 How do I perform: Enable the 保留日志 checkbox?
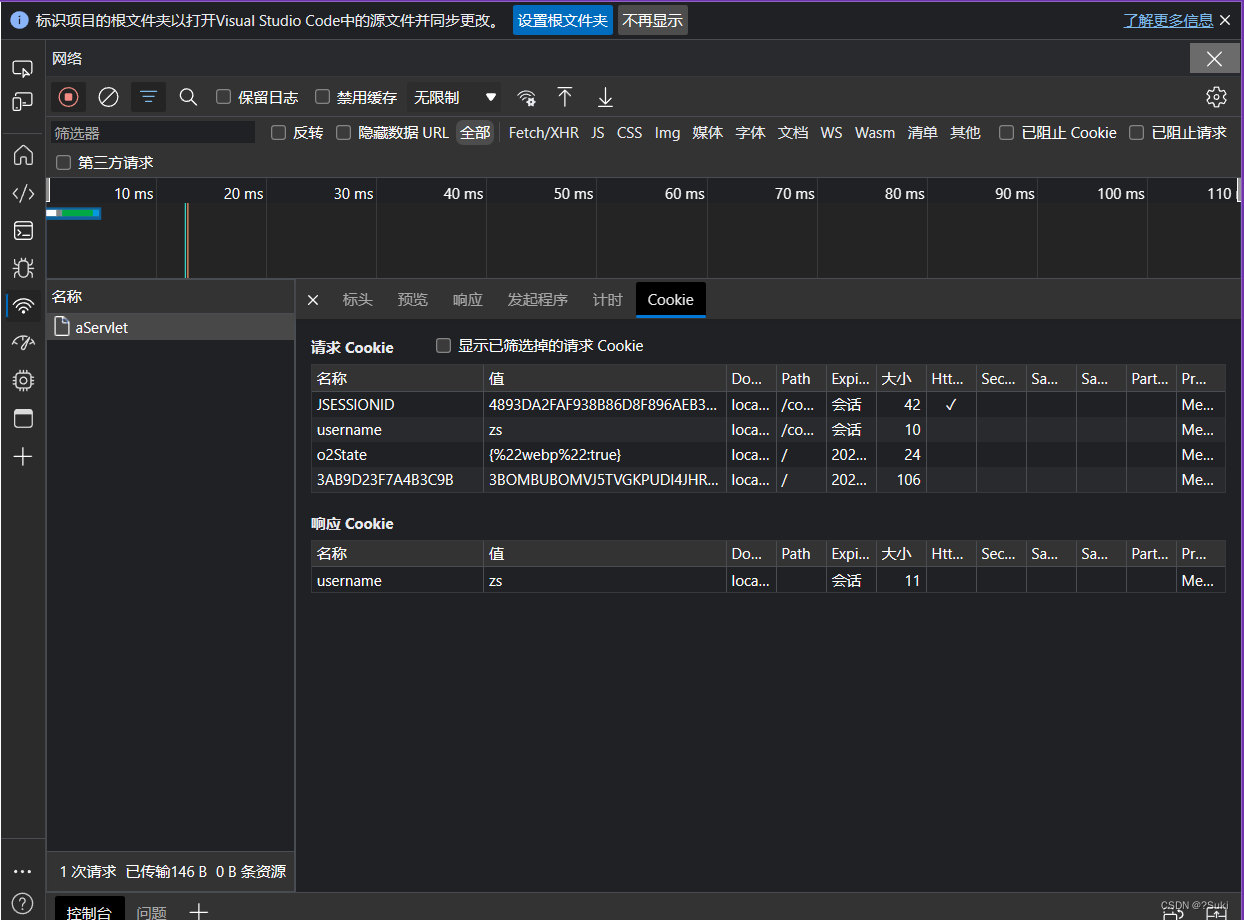point(224,97)
